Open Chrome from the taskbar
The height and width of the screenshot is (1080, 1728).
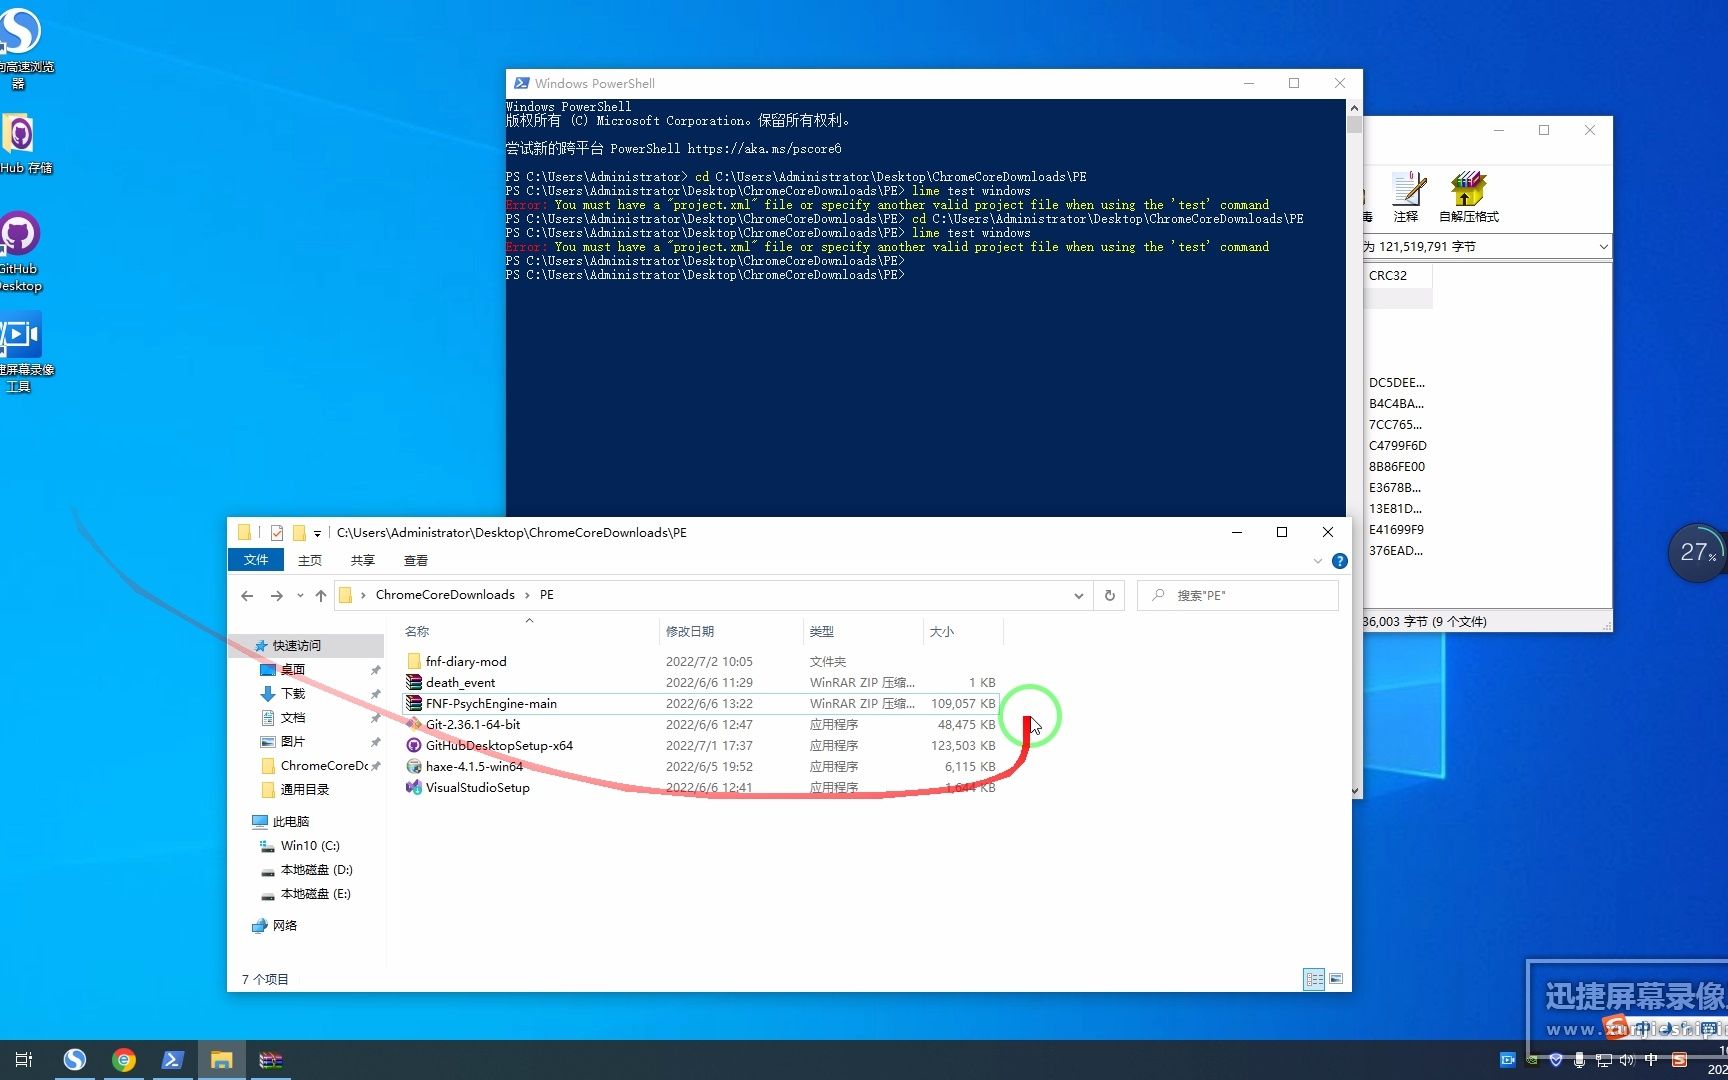click(x=124, y=1060)
